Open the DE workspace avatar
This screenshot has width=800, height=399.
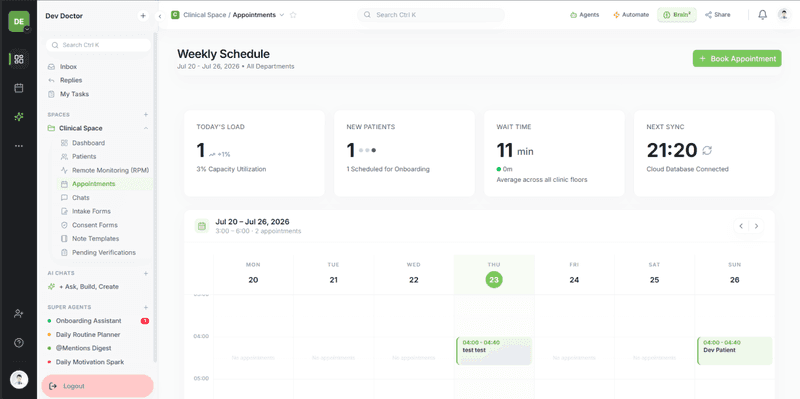tap(19, 21)
